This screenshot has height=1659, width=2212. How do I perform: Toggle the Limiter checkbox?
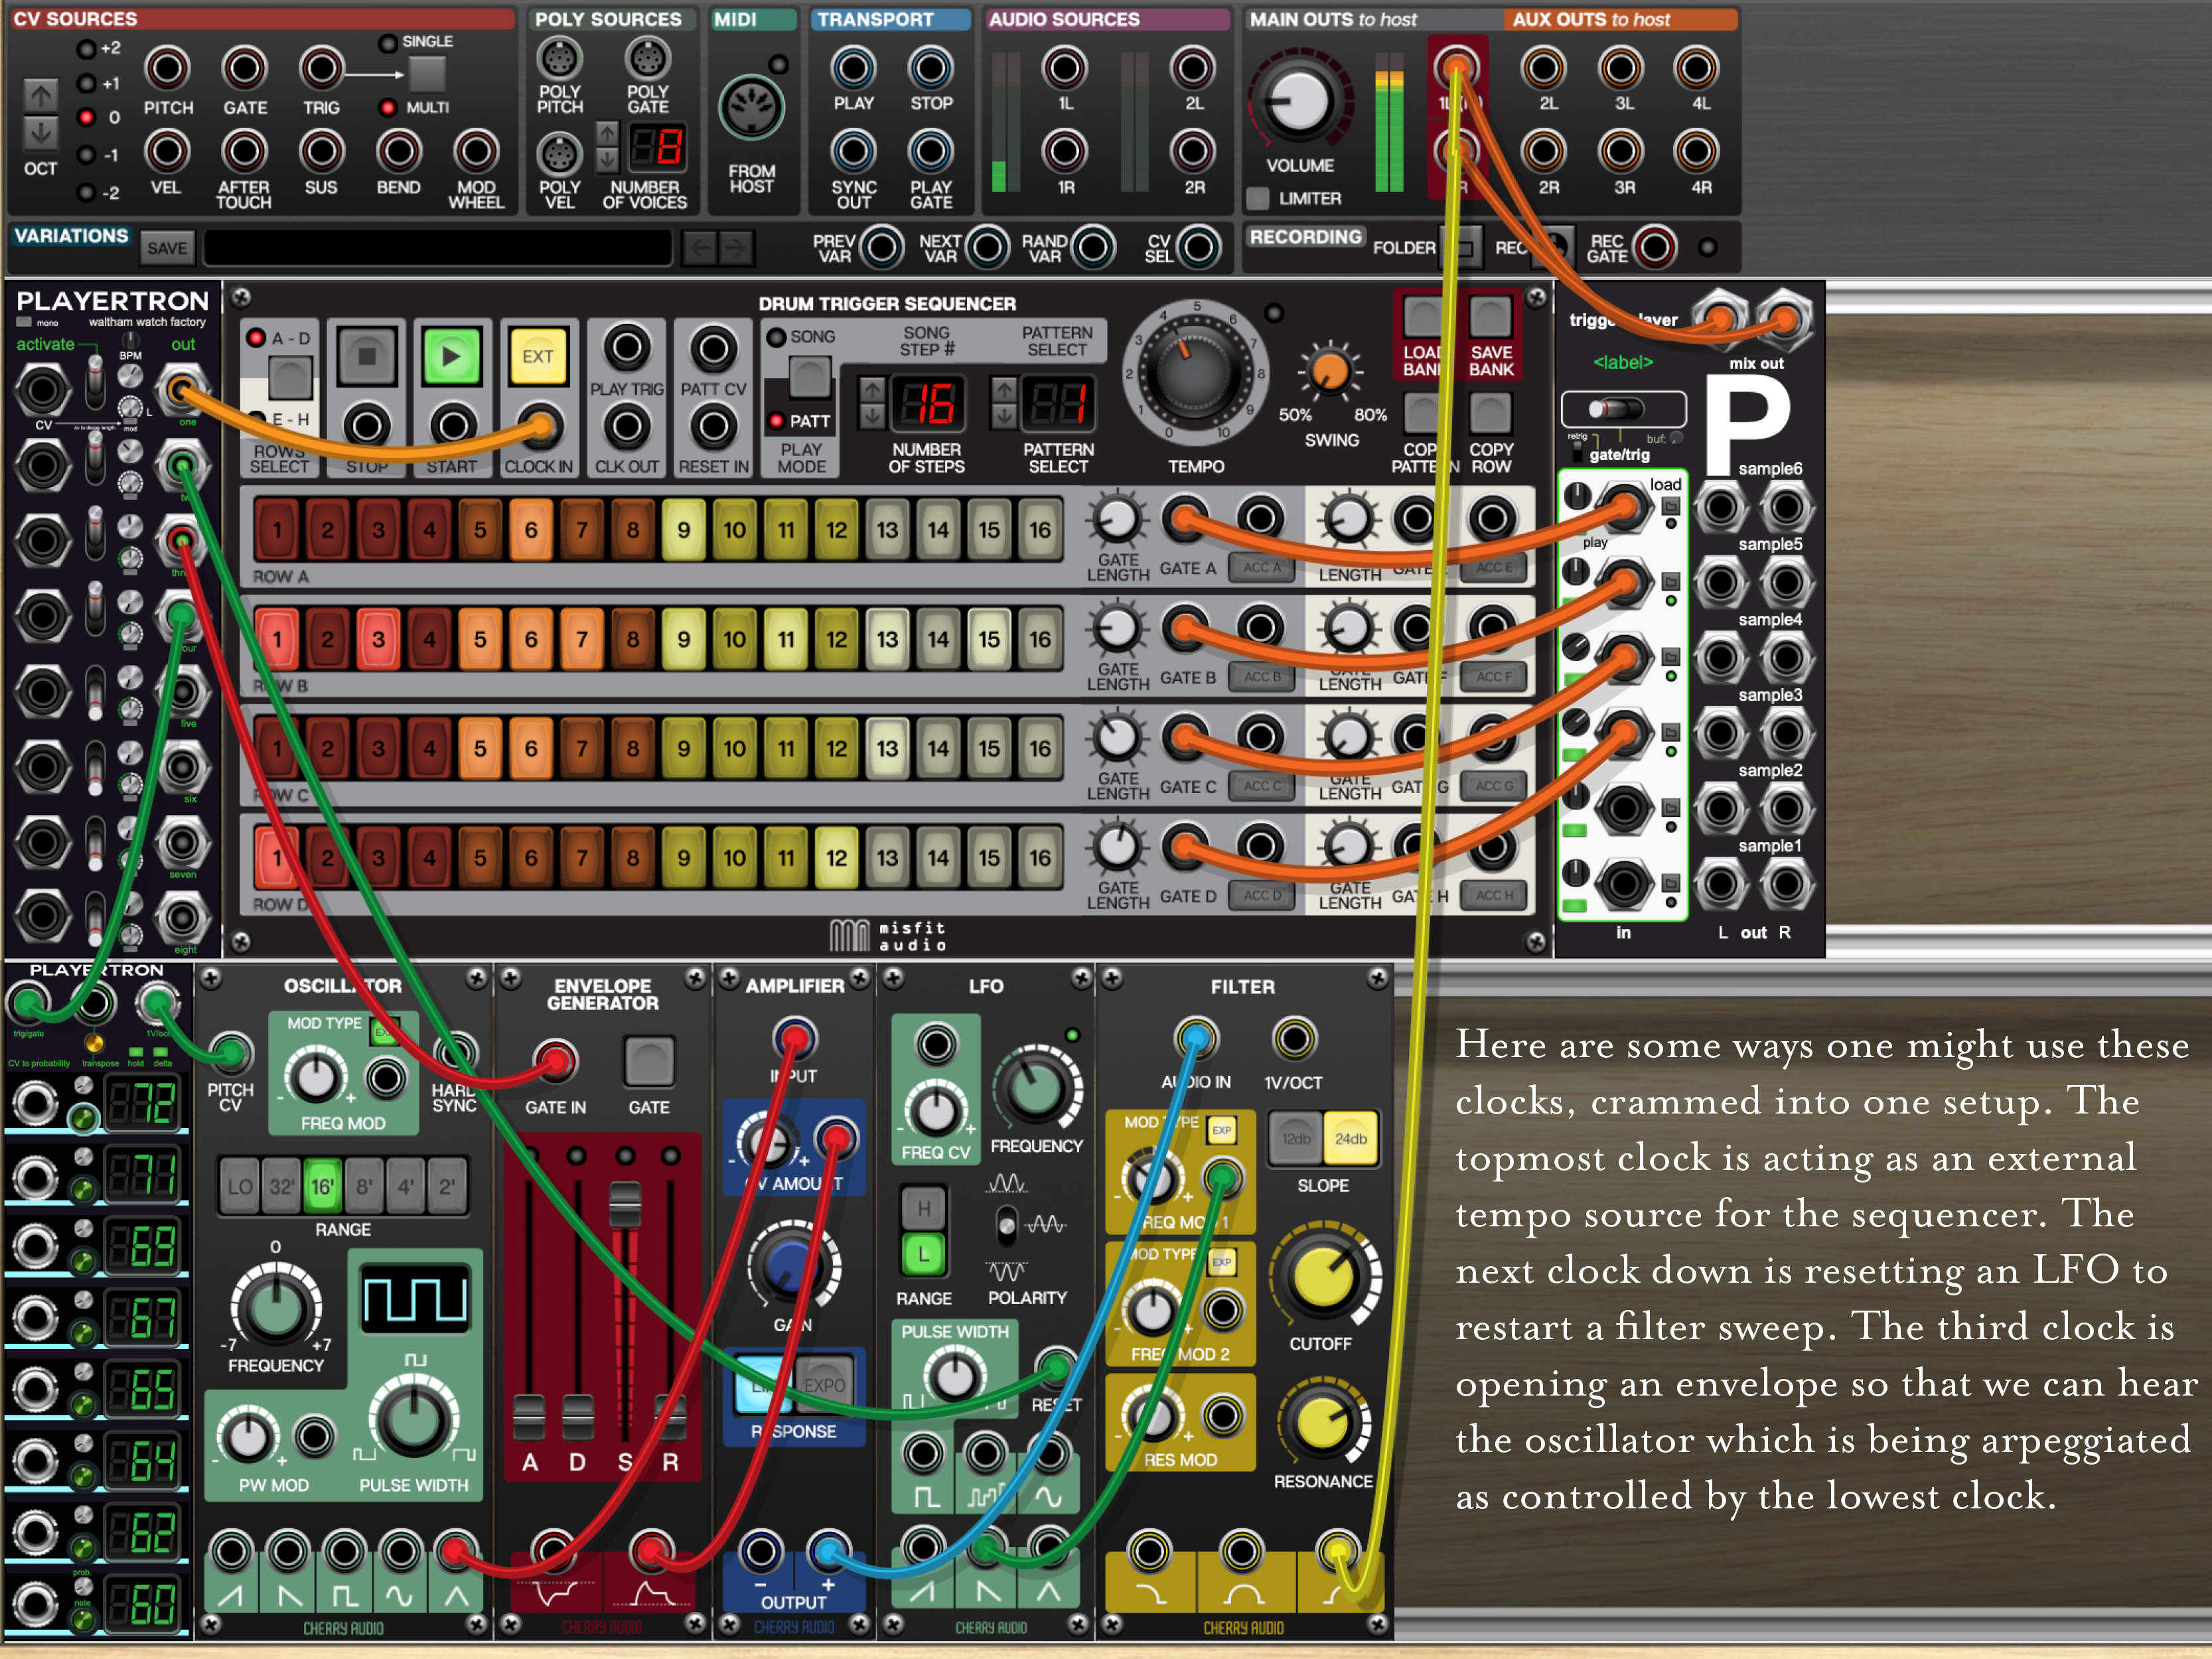tap(1258, 198)
